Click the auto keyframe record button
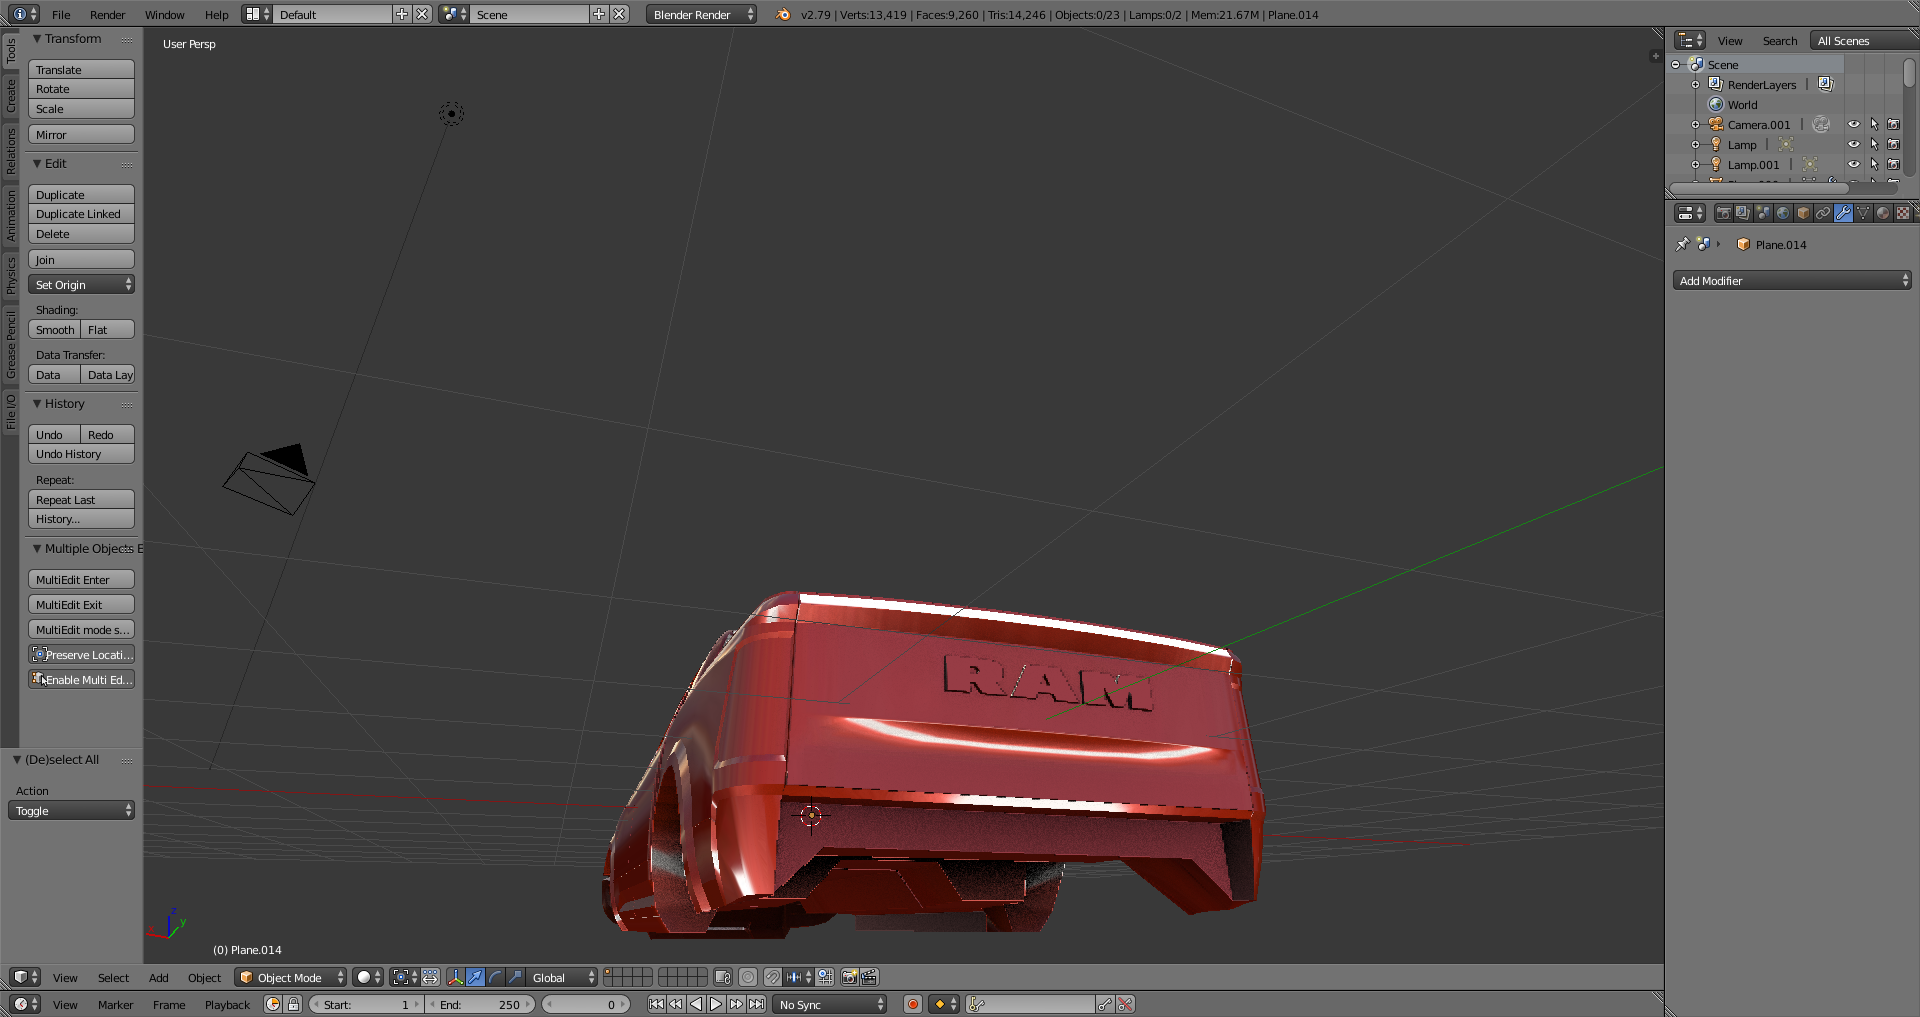Image resolution: width=1920 pixels, height=1017 pixels. click(912, 1004)
